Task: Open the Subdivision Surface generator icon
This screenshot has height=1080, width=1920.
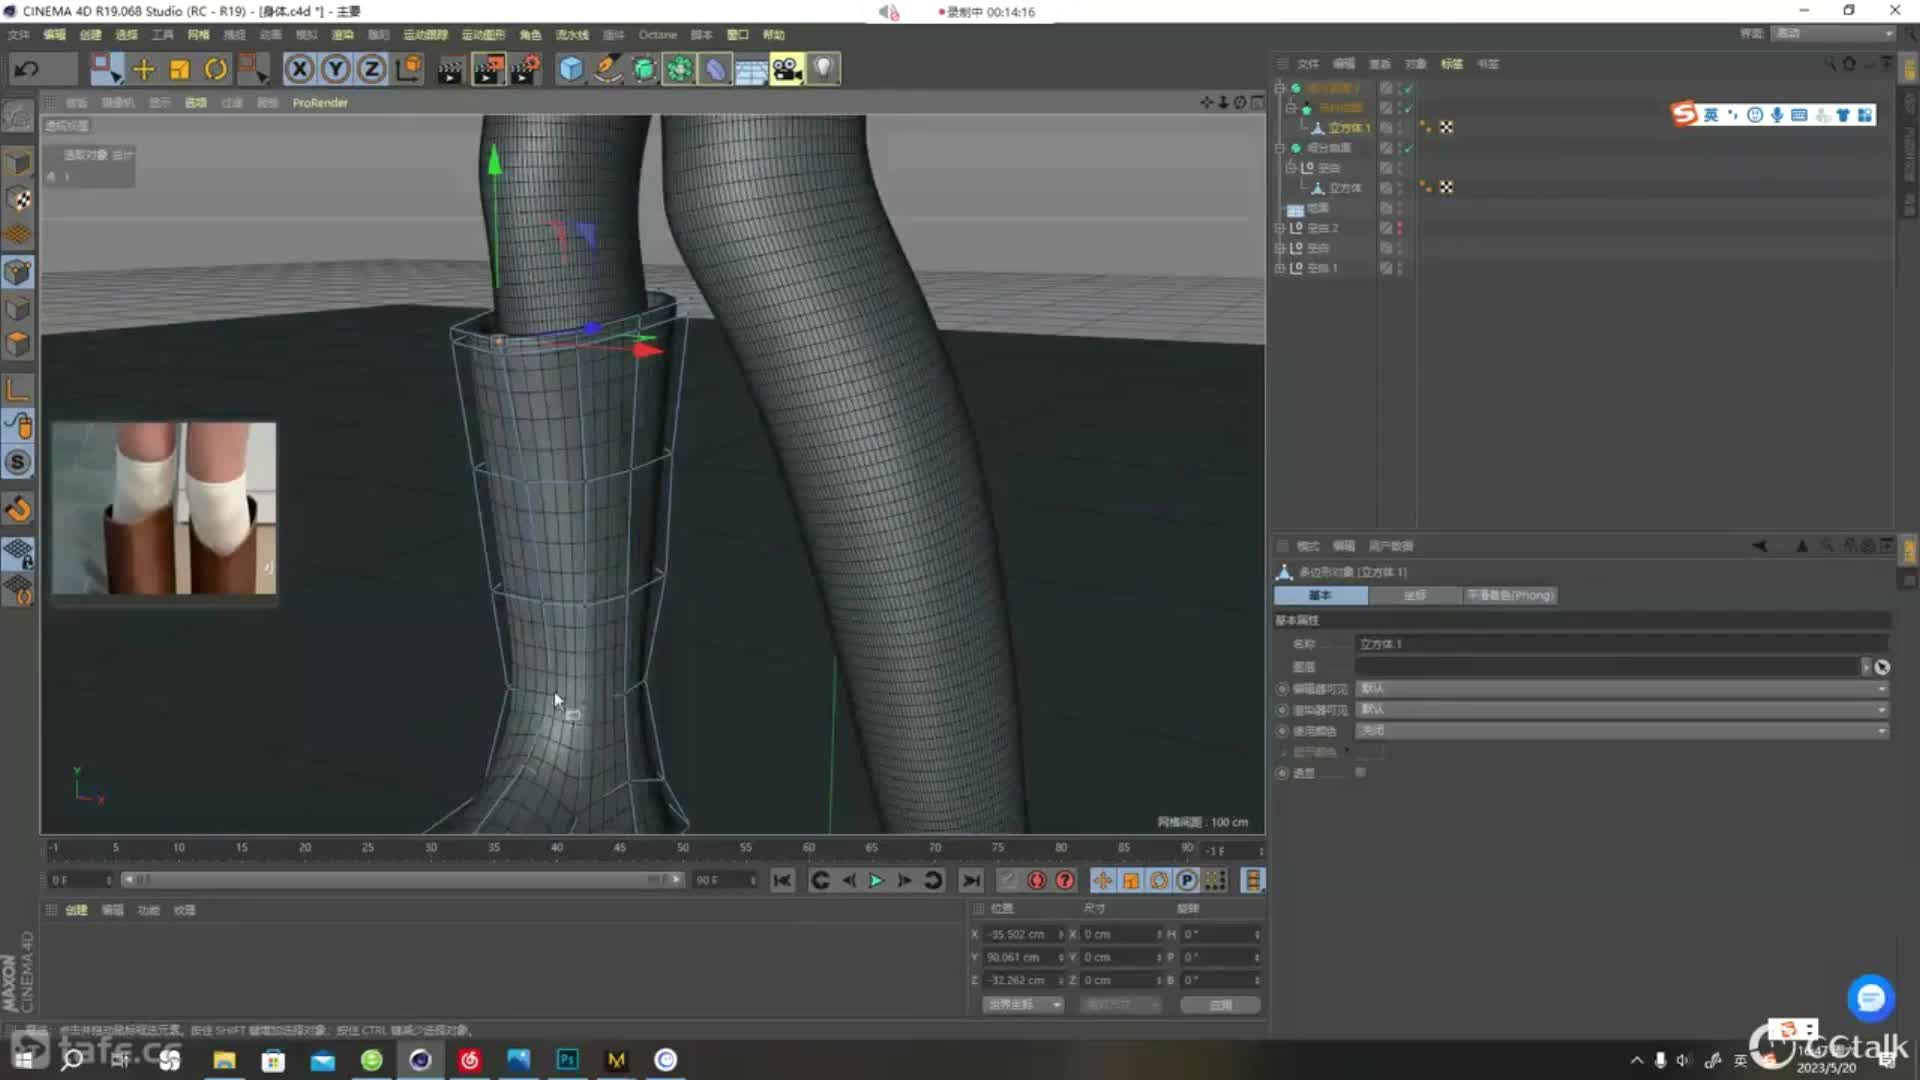Action: (644, 69)
